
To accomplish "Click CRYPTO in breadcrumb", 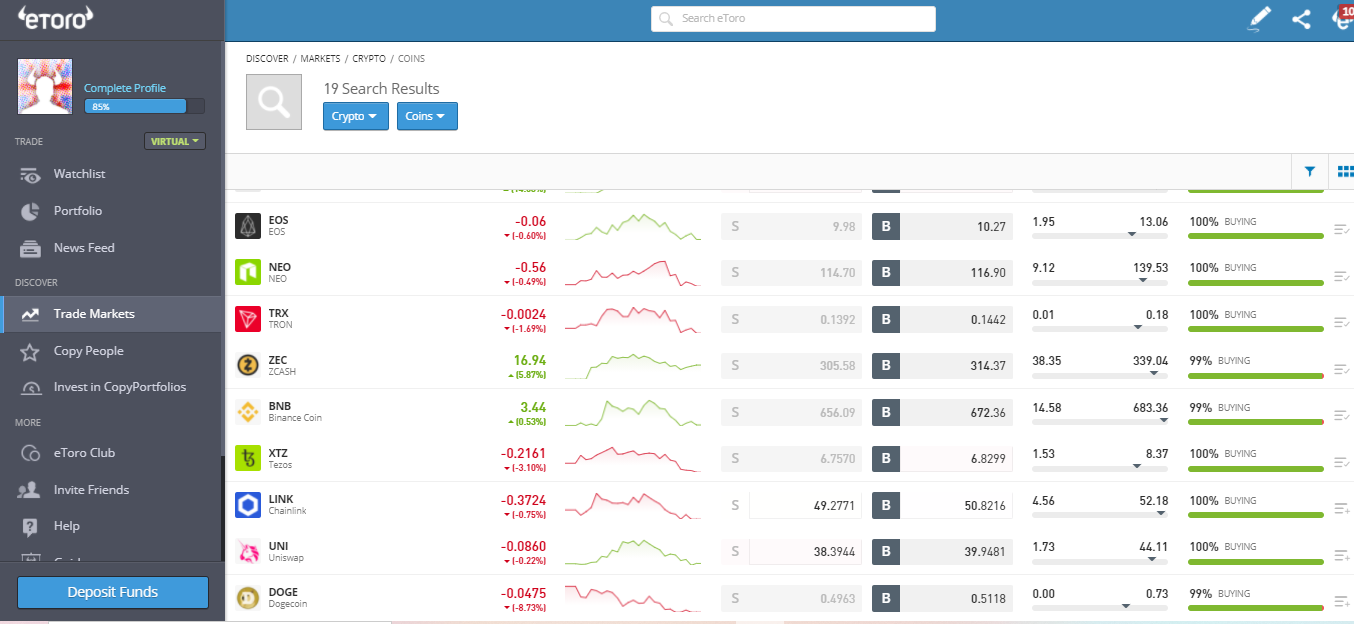I will click(x=369, y=59).
